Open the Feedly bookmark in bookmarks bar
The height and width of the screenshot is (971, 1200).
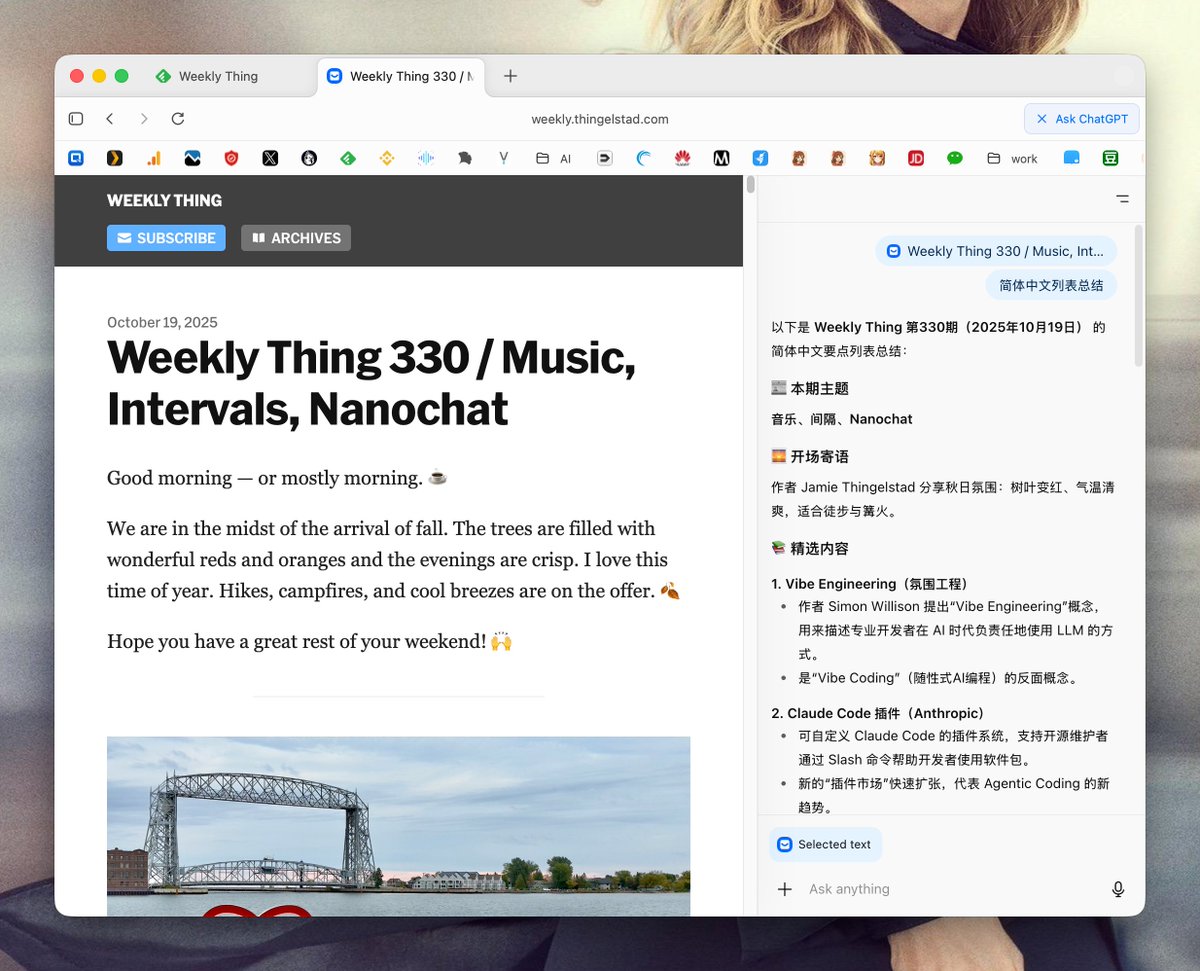(x=348, y=158)
